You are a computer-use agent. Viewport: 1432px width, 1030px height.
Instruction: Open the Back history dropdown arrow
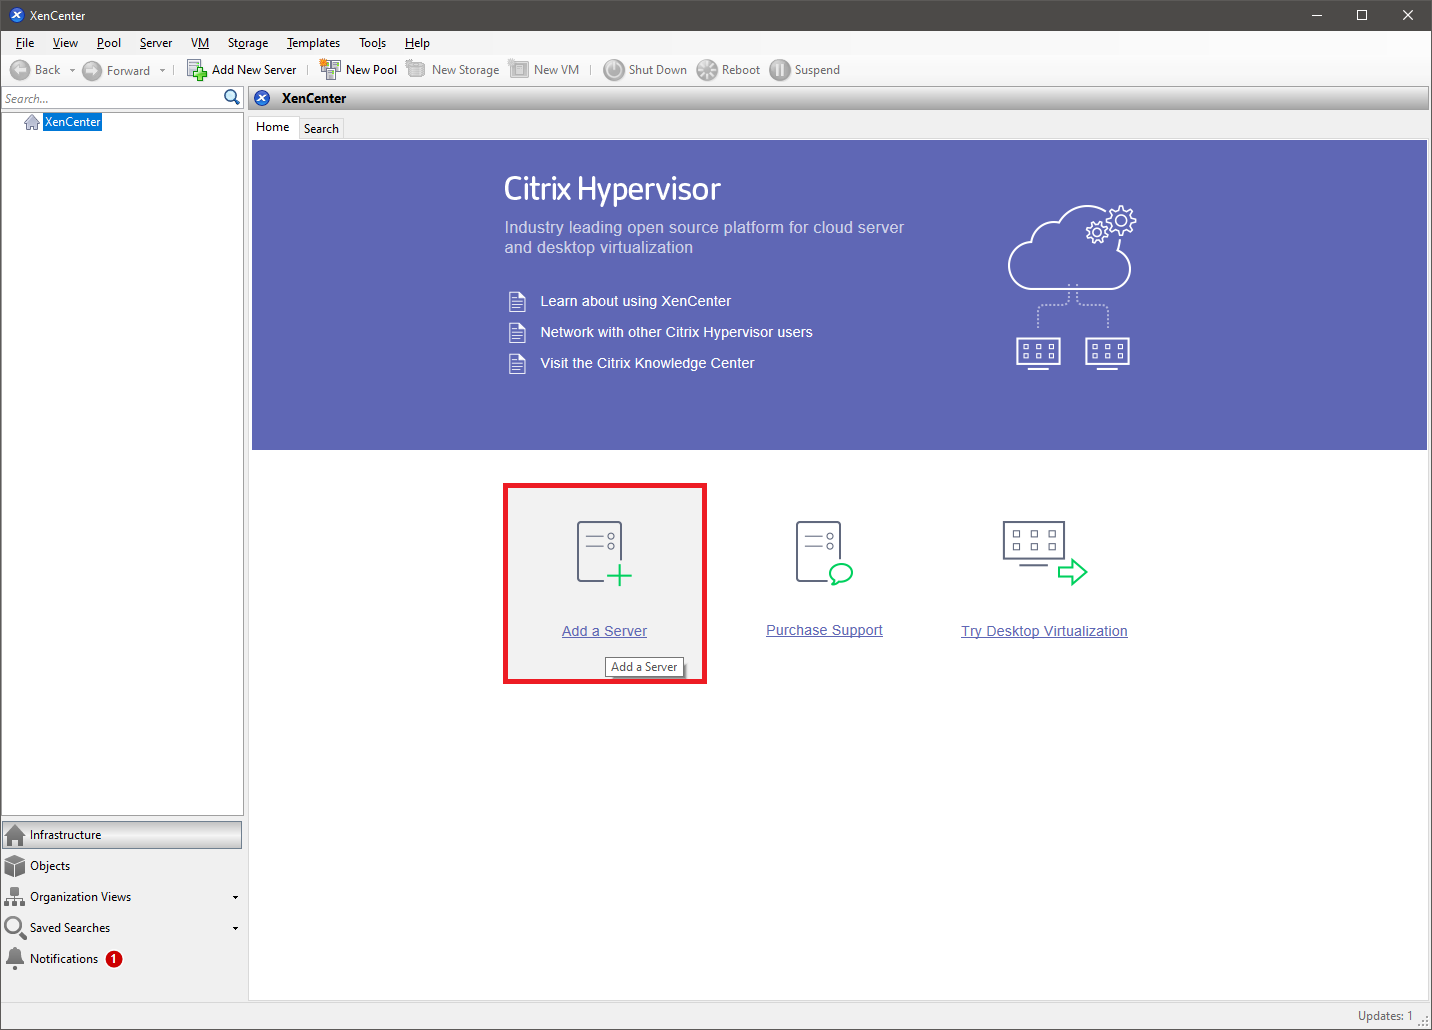coord(72,71)
